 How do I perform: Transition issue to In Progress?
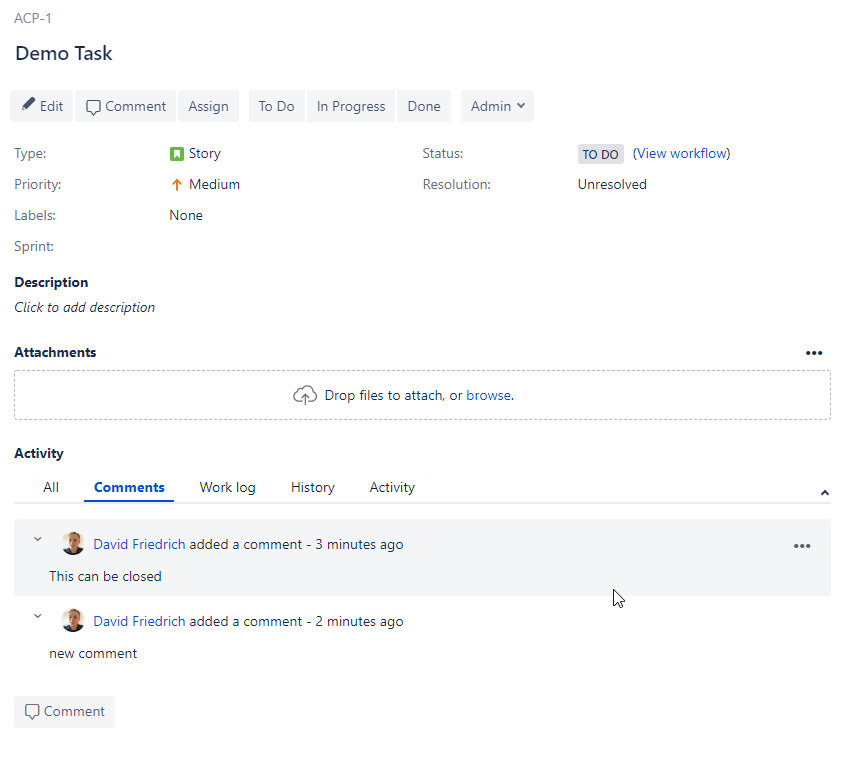tap(351, 106)
